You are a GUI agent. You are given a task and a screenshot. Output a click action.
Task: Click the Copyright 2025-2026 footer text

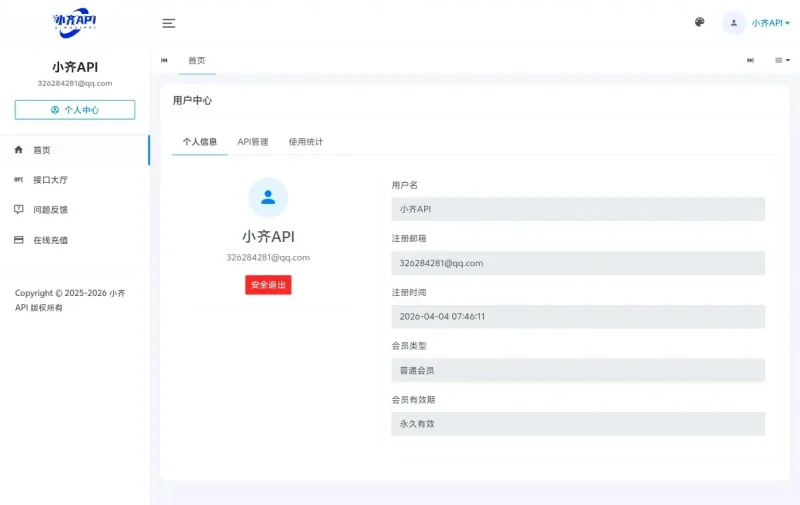pyautogui.click(x=70, y=300)
